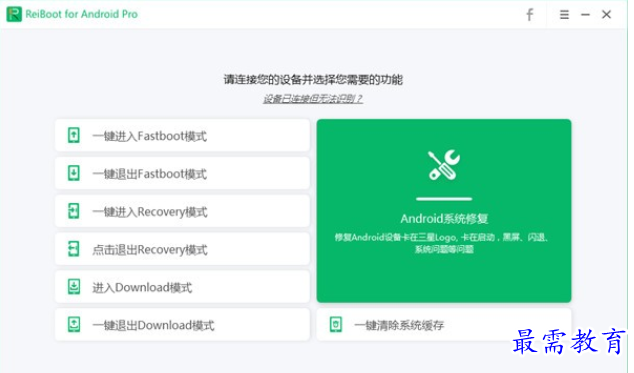
Task: Choose 一键进入Recovery模式
Action: (x=182, y=211)
